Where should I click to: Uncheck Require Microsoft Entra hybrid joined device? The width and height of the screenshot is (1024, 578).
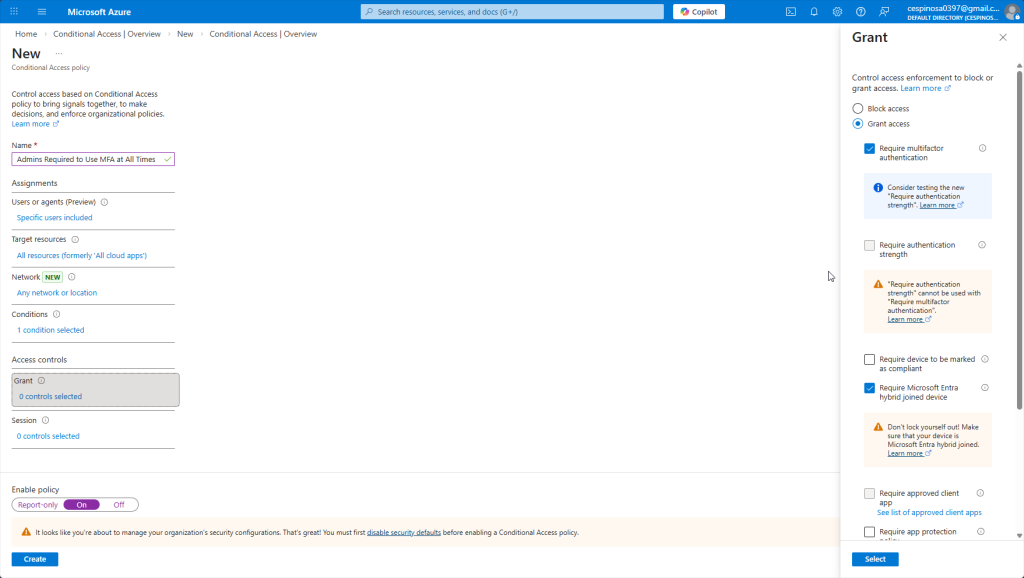869,388
